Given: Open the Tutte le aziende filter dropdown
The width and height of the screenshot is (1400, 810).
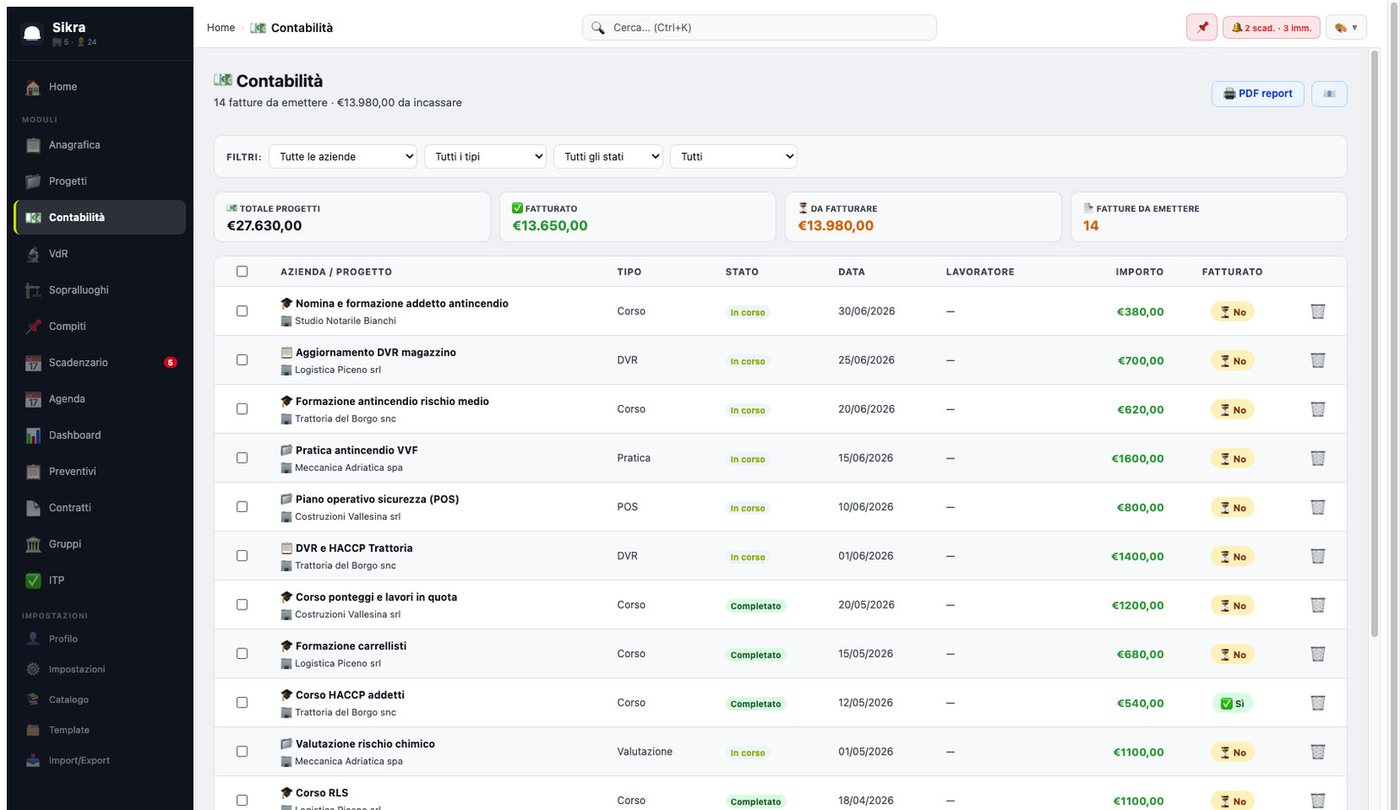Looking at the screenshot, I should 343,156.
